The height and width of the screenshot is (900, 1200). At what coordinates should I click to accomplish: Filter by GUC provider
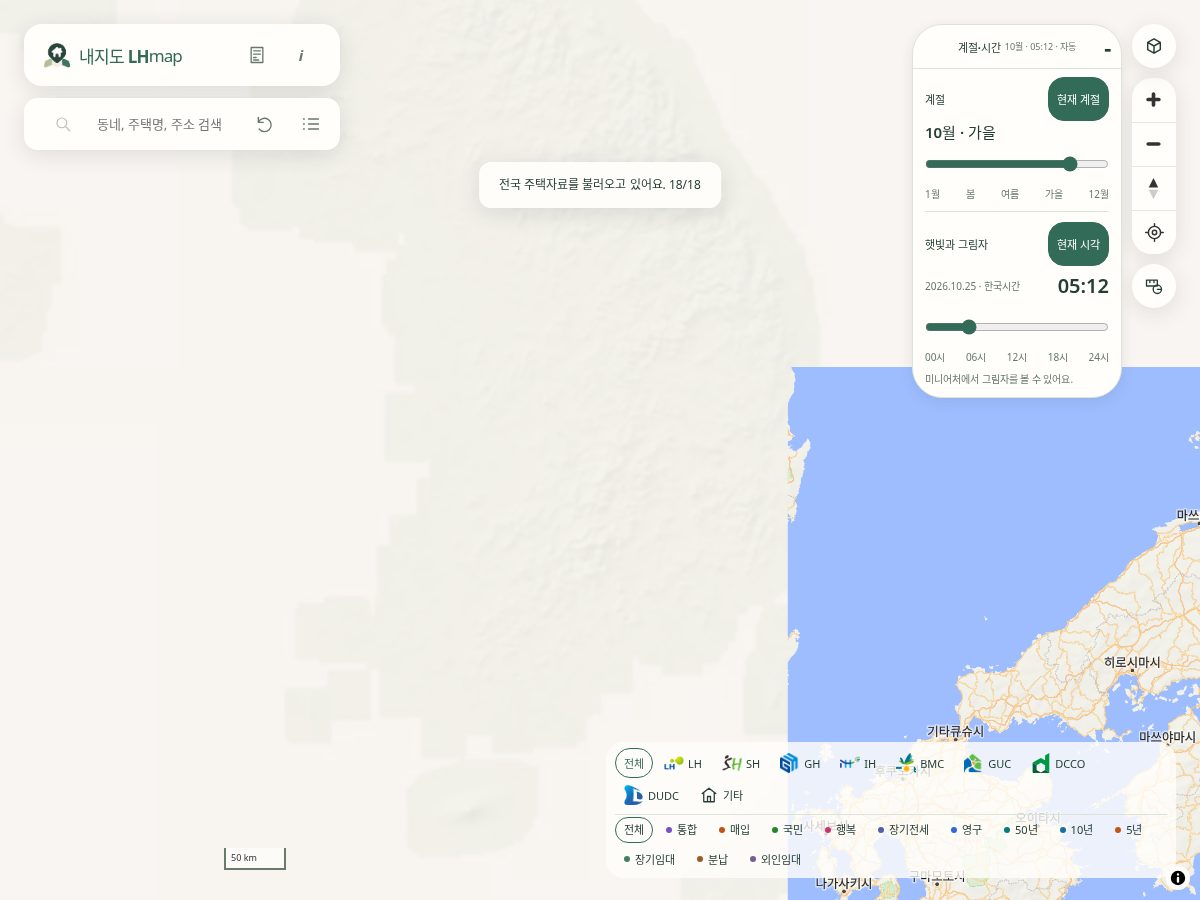click(988, 764)
